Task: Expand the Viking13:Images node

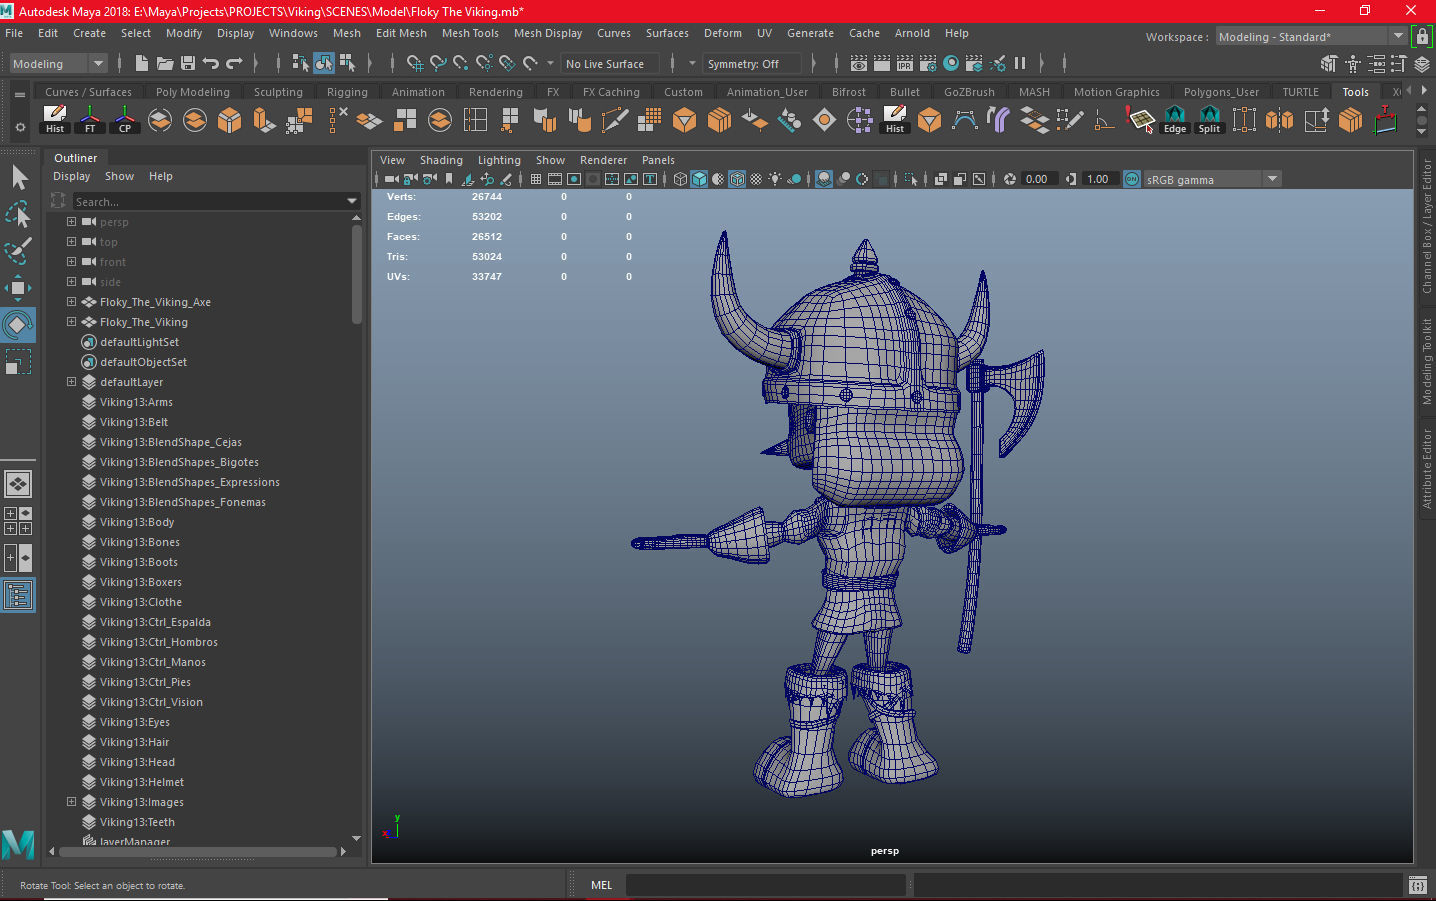Action: pyautogui.click(x=71, y=801)
